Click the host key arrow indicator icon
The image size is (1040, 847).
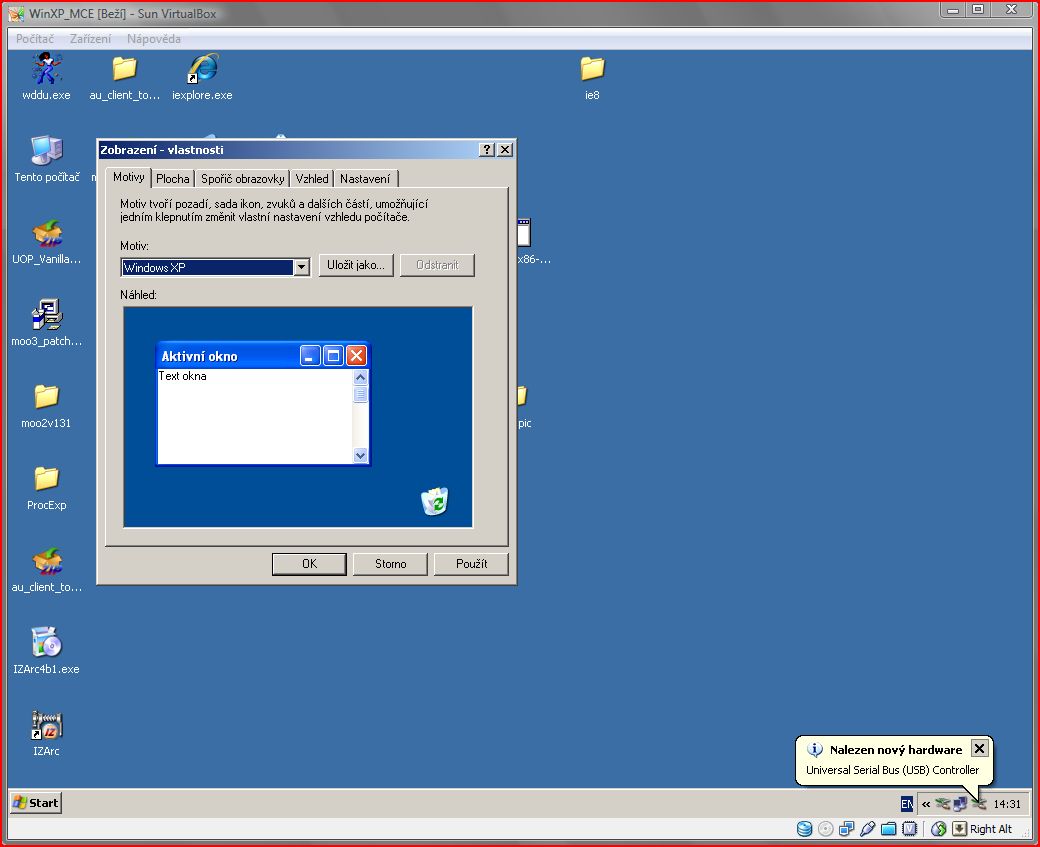click(959, 828)
